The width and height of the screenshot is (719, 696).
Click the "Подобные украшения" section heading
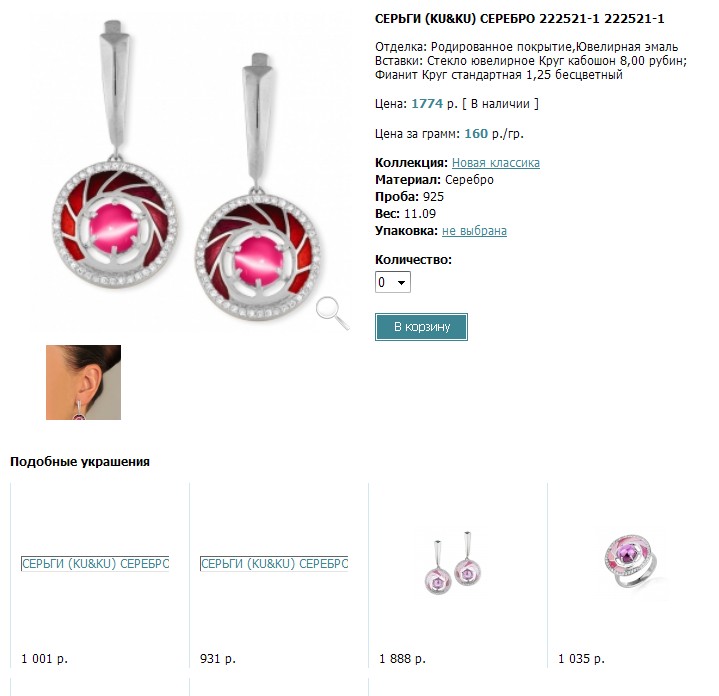tap(80, 462)
